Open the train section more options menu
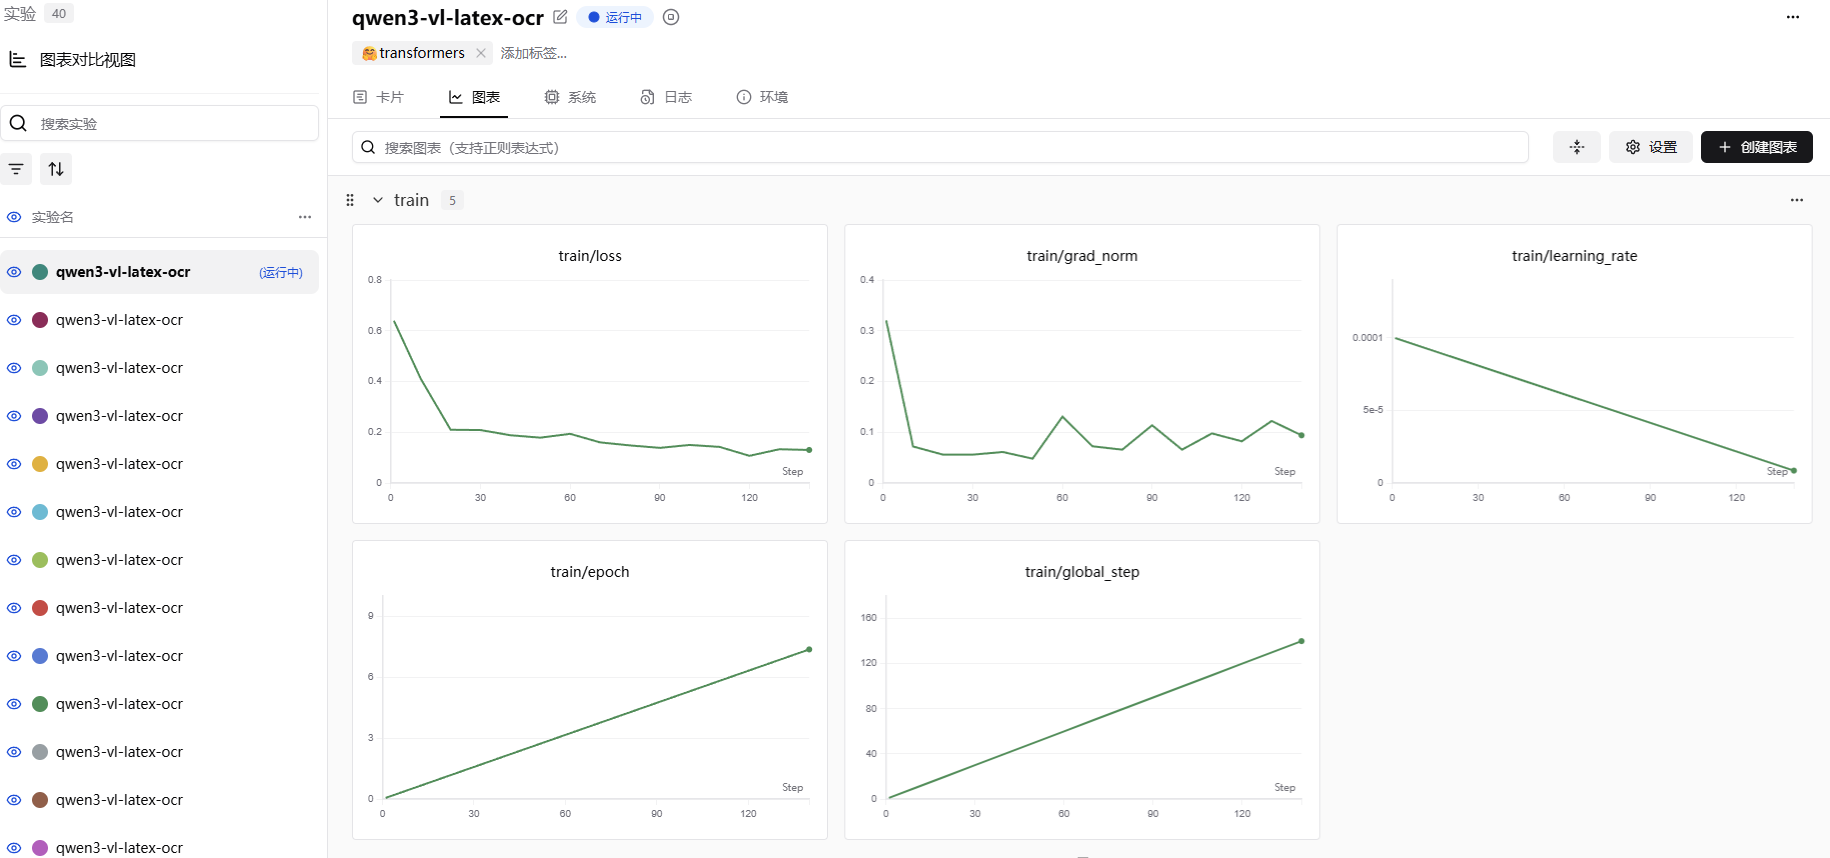Image resolution: width=1830 pixels, height=858 pixels. click(x=1796, y=200)
